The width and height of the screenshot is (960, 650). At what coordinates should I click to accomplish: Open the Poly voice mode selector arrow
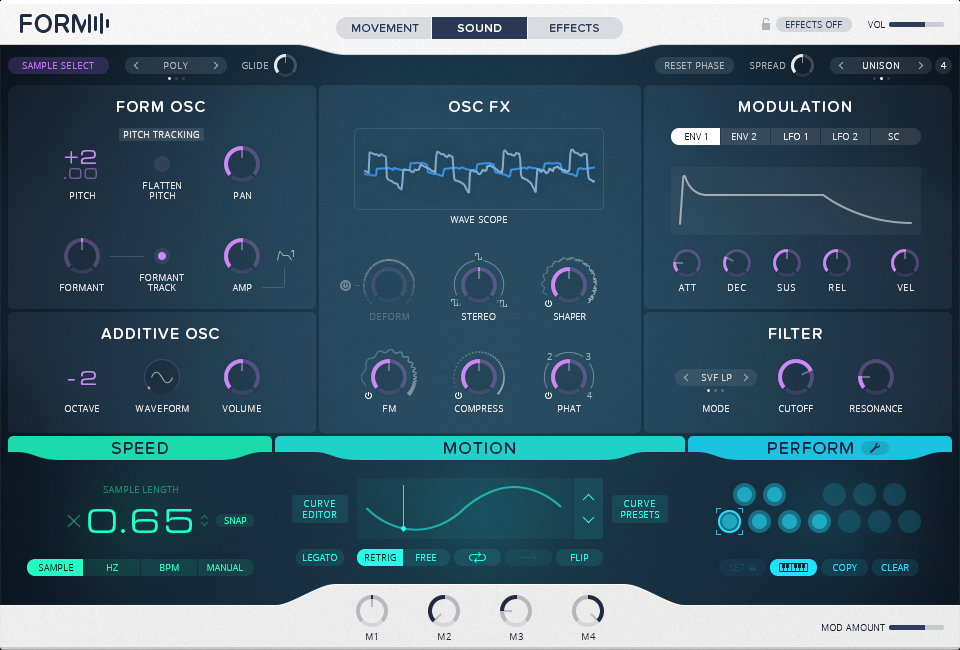[x=214, y=64]
